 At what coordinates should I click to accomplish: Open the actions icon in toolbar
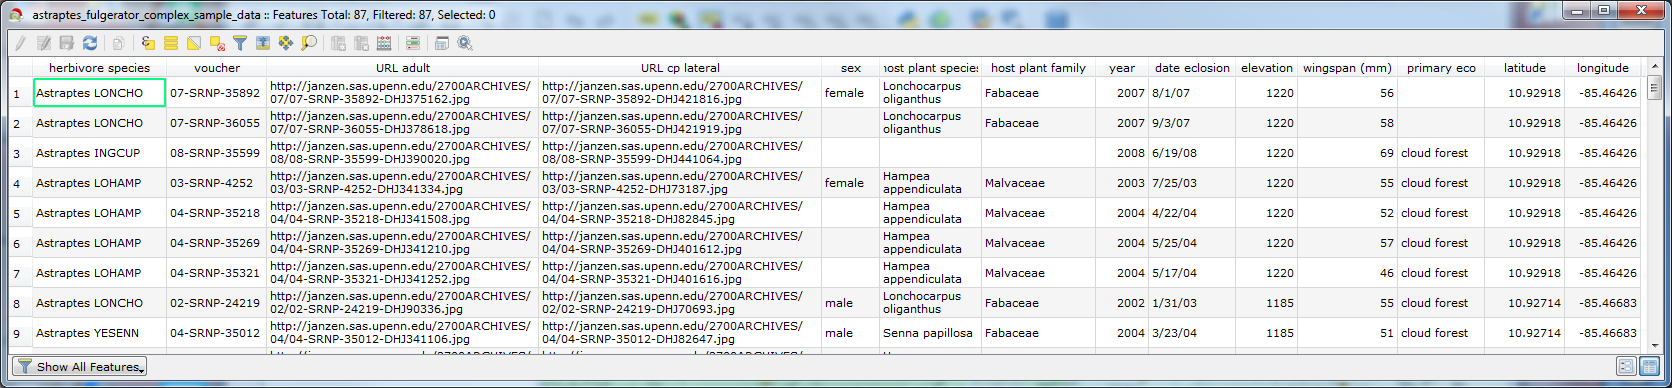pos(465,43)
